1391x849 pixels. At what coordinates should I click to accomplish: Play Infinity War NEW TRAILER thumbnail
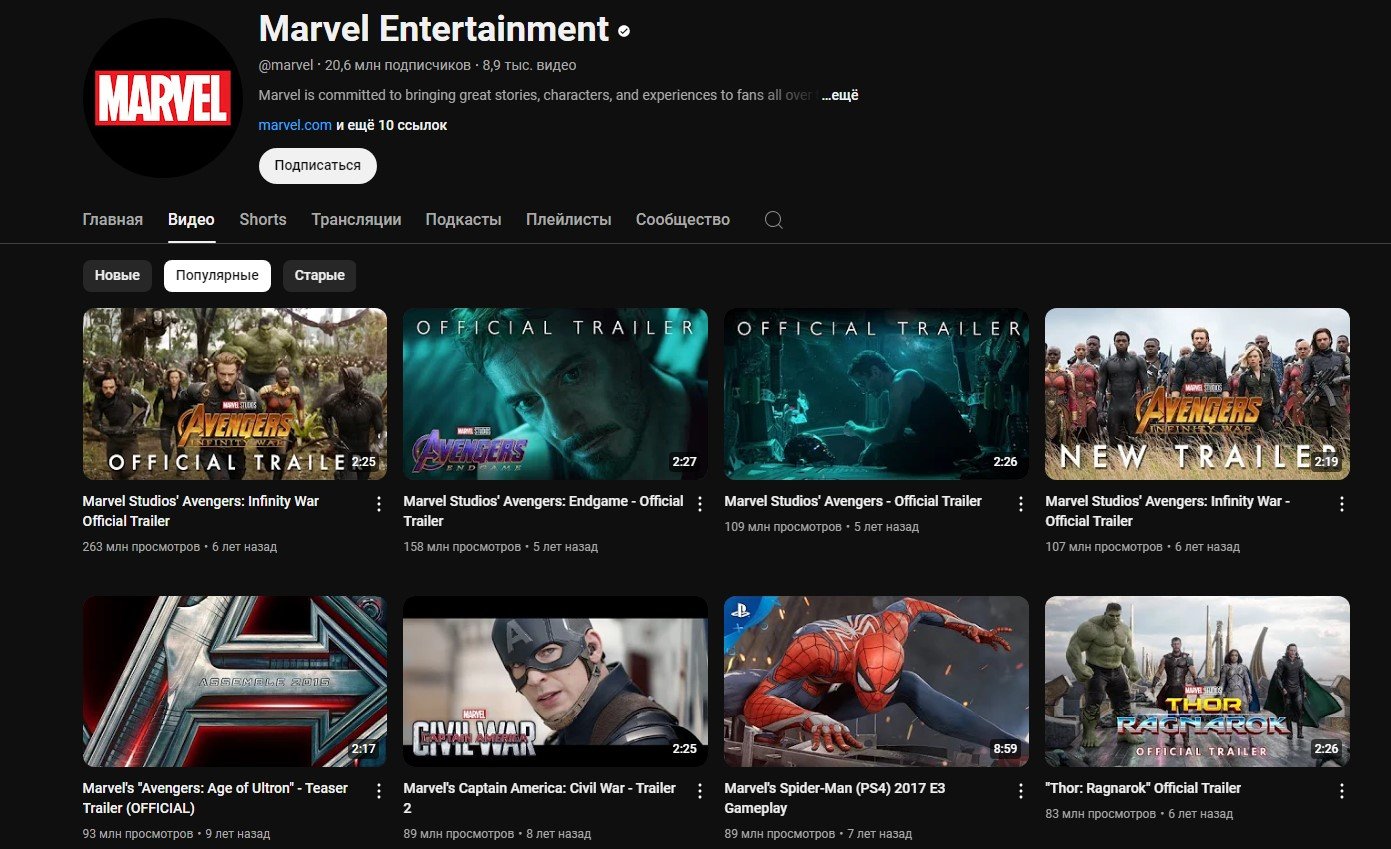pyautogui.click(x=1197, y=393)
